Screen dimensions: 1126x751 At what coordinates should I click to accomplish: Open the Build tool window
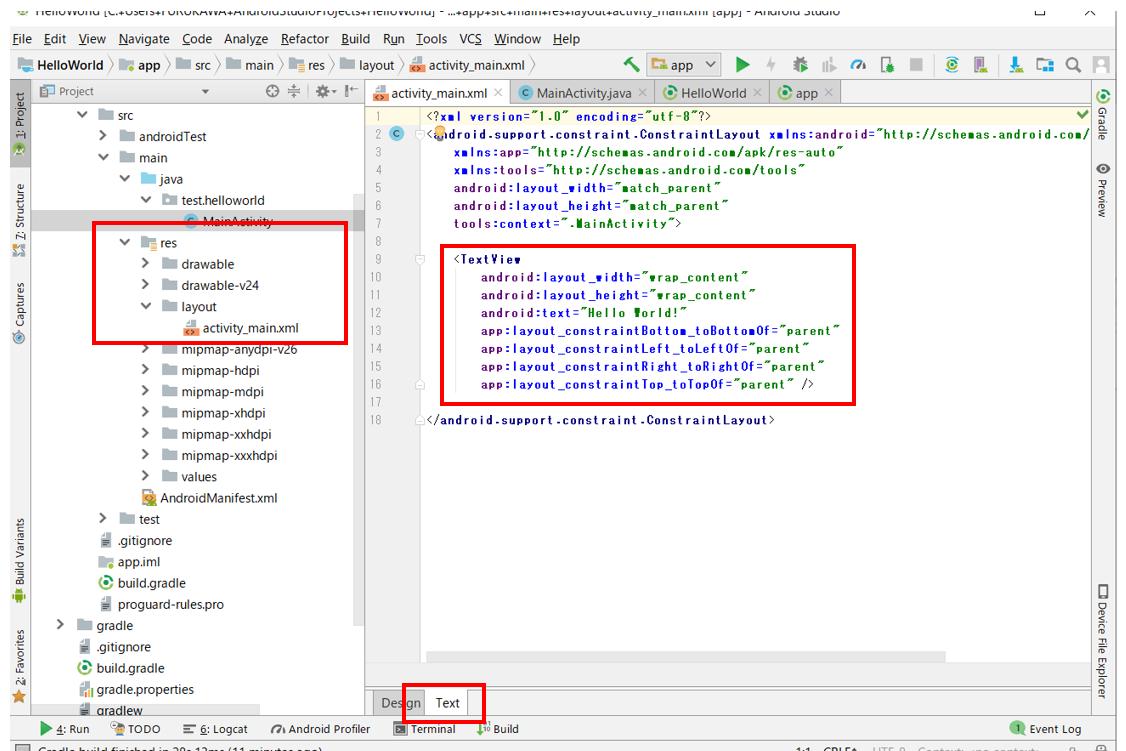pos(498,729)
